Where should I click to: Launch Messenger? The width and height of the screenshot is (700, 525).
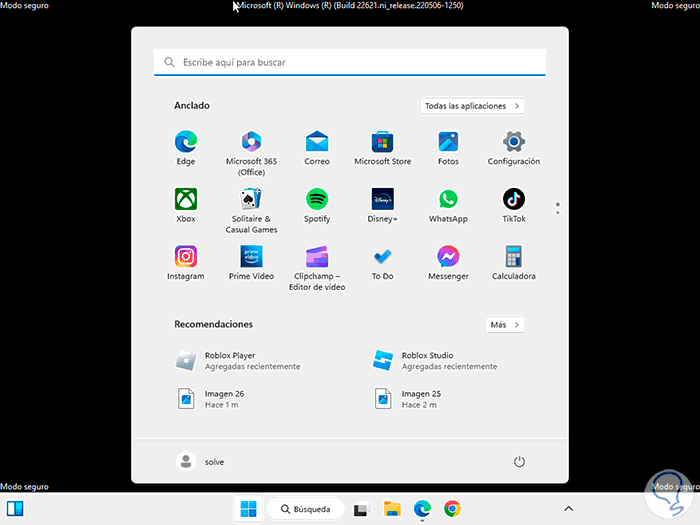(448, 263)
